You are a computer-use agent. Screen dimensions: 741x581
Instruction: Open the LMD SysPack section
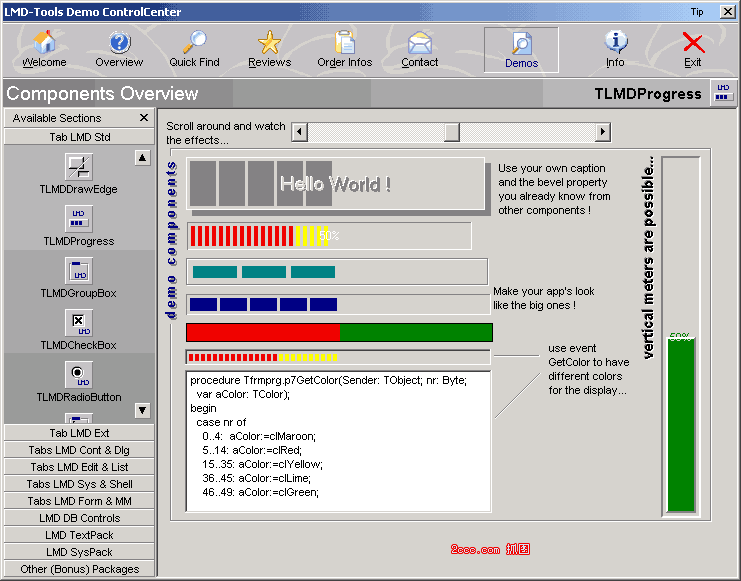(x=79, y=552)
